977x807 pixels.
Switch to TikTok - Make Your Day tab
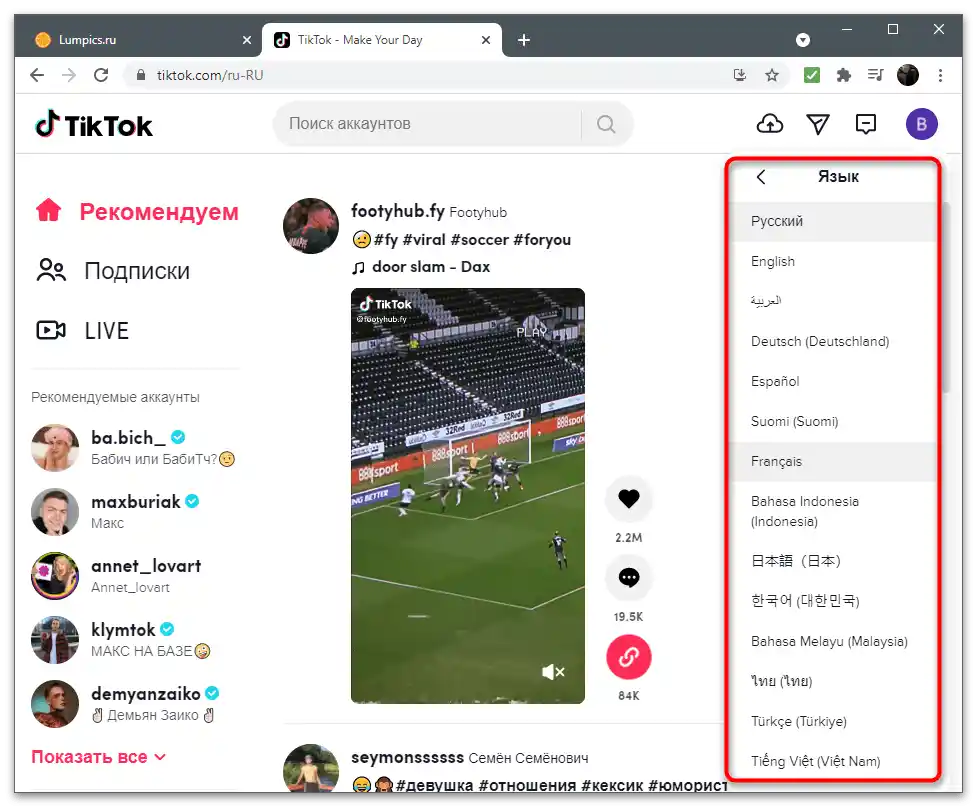pos(381,40)
